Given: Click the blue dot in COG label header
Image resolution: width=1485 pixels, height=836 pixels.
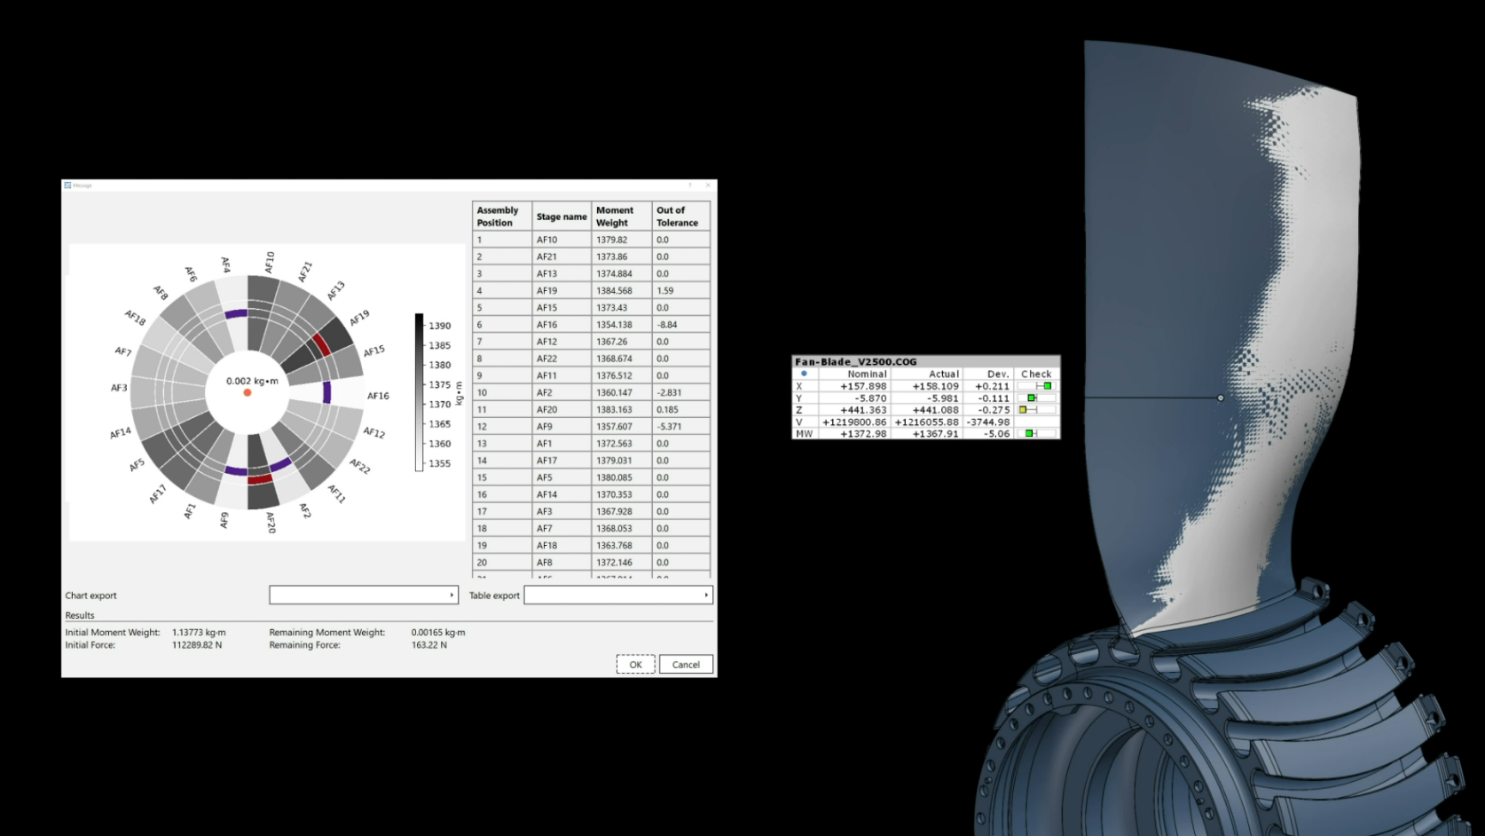Looking at the screenshot, I should (804, 374).
